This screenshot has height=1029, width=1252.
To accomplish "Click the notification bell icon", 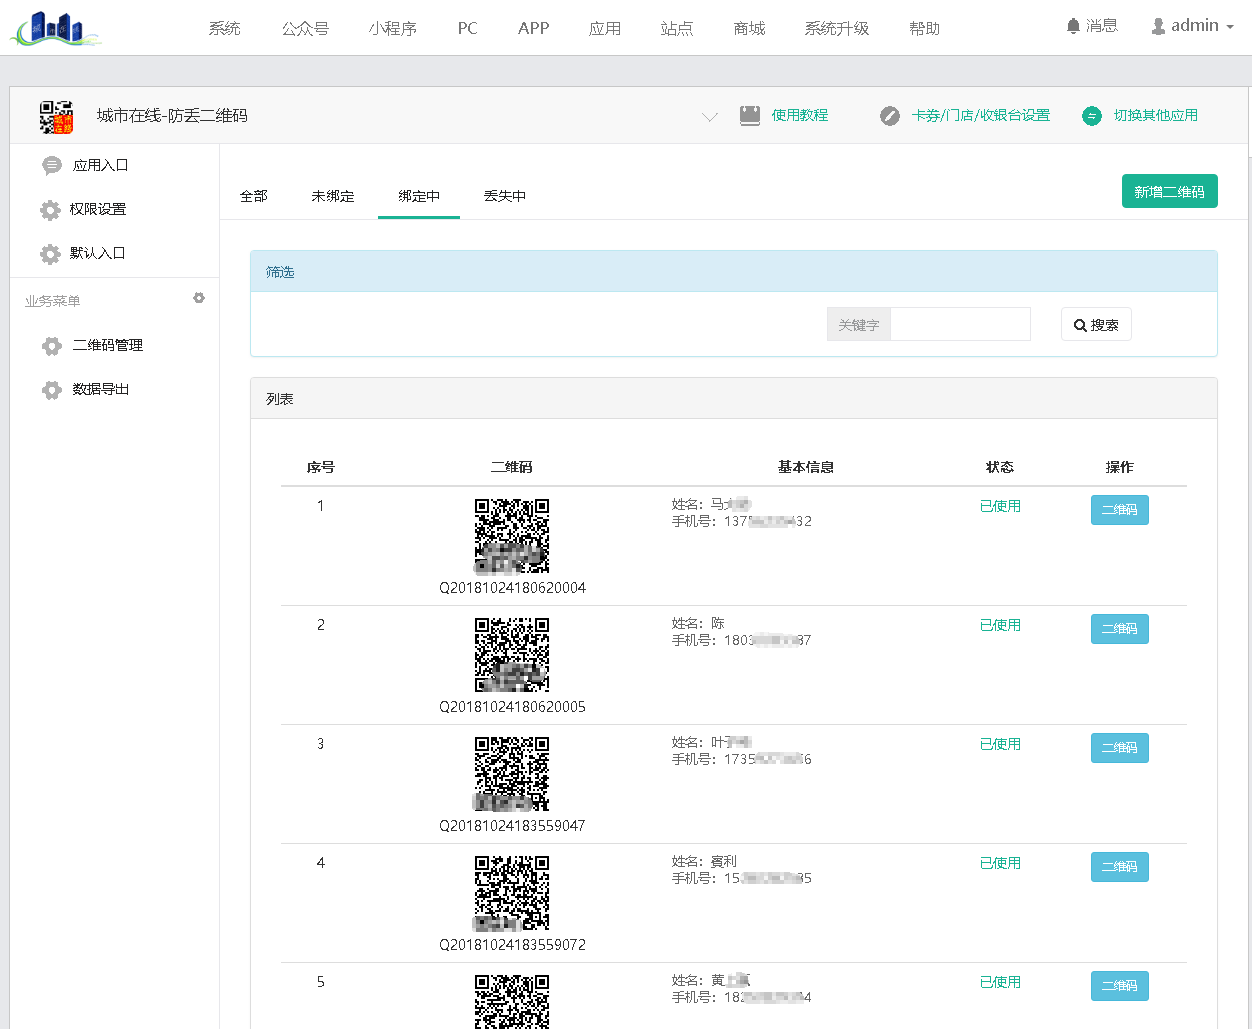I will 1073,26.
